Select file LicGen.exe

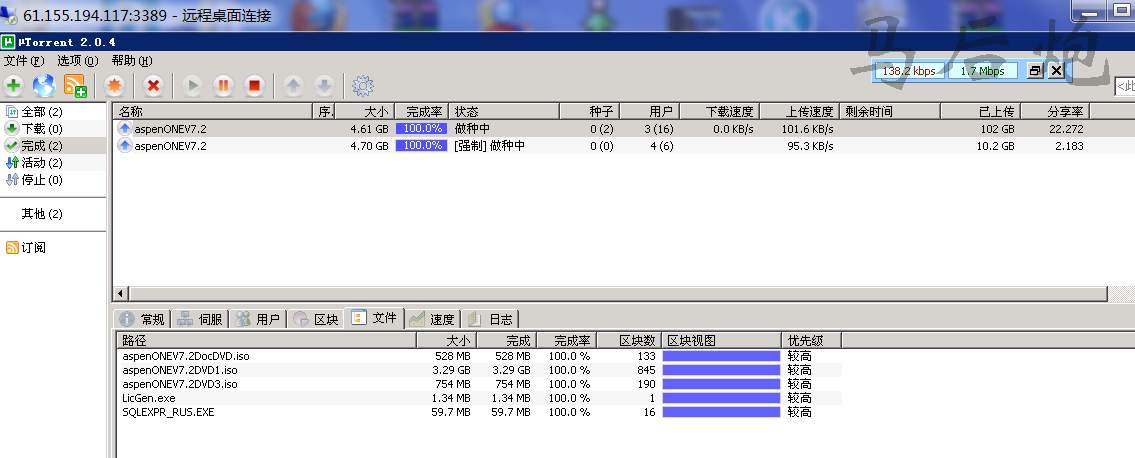(x=479, y=398)
